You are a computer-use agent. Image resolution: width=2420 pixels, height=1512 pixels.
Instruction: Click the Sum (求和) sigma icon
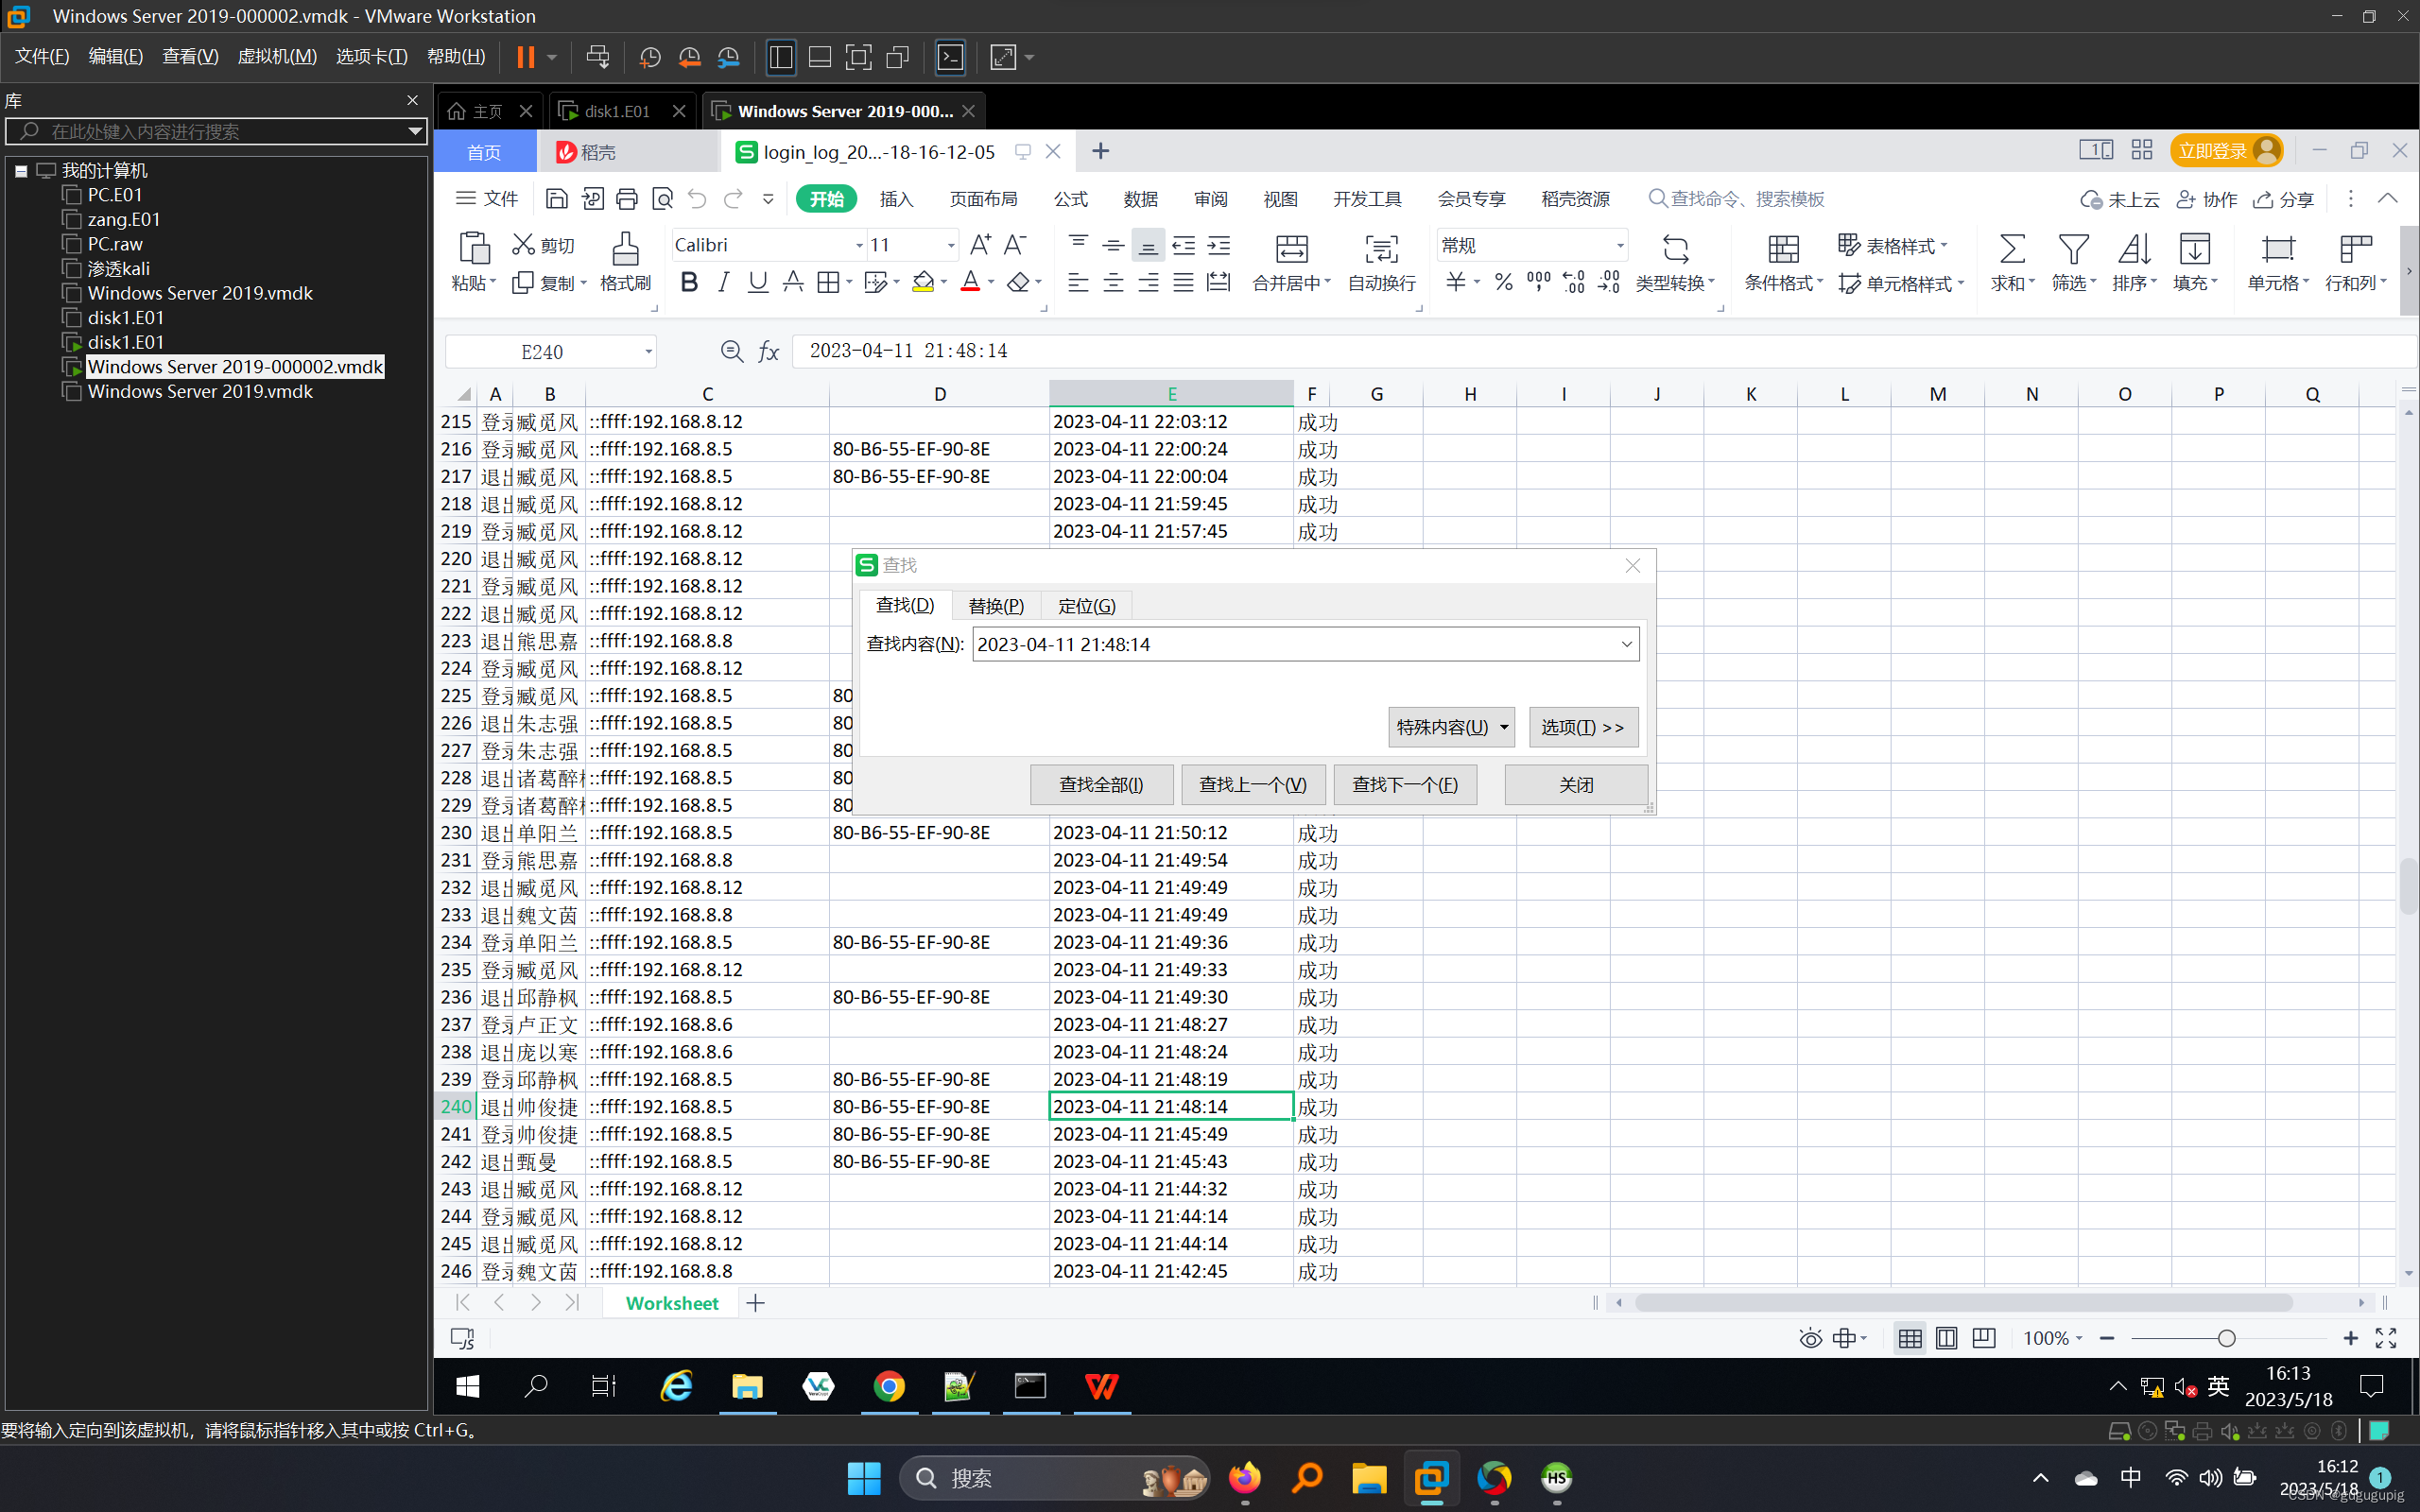(2011, 250)
